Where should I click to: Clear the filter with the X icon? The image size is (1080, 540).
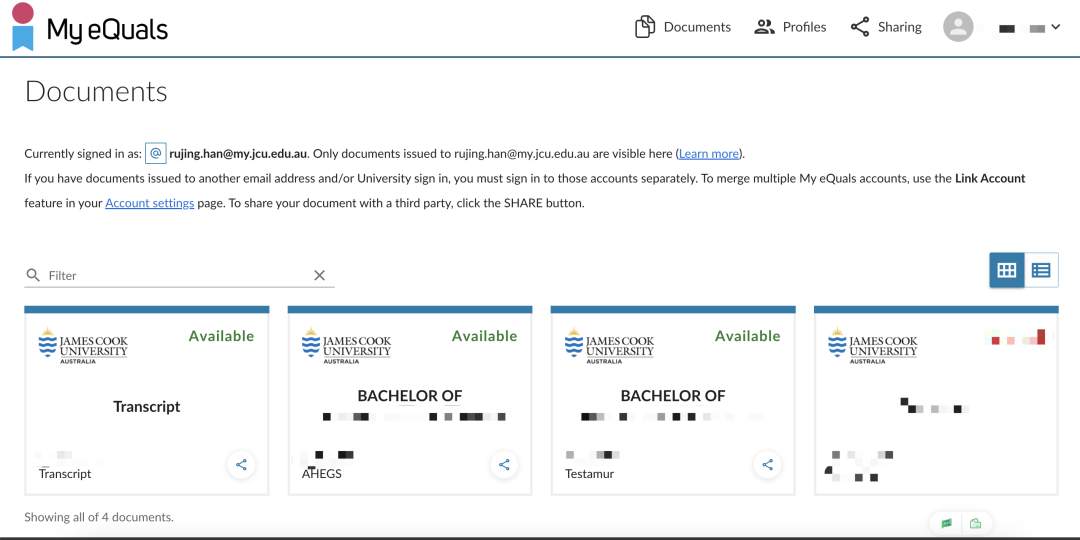[320, 275]
